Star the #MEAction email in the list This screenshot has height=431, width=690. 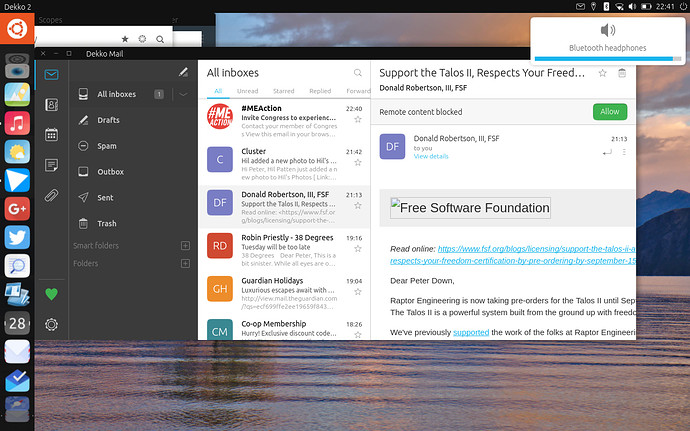click(358, 120)
